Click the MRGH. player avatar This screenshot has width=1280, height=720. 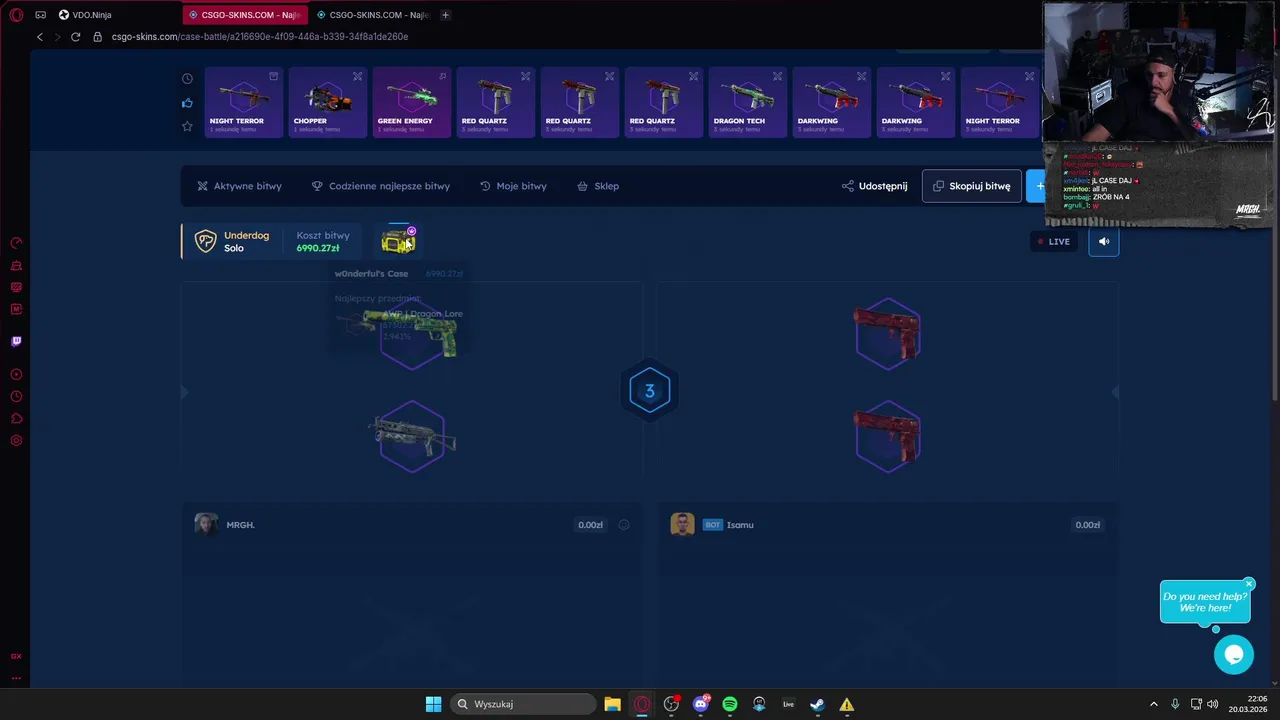pyautogui.click(x=206, y=525)
